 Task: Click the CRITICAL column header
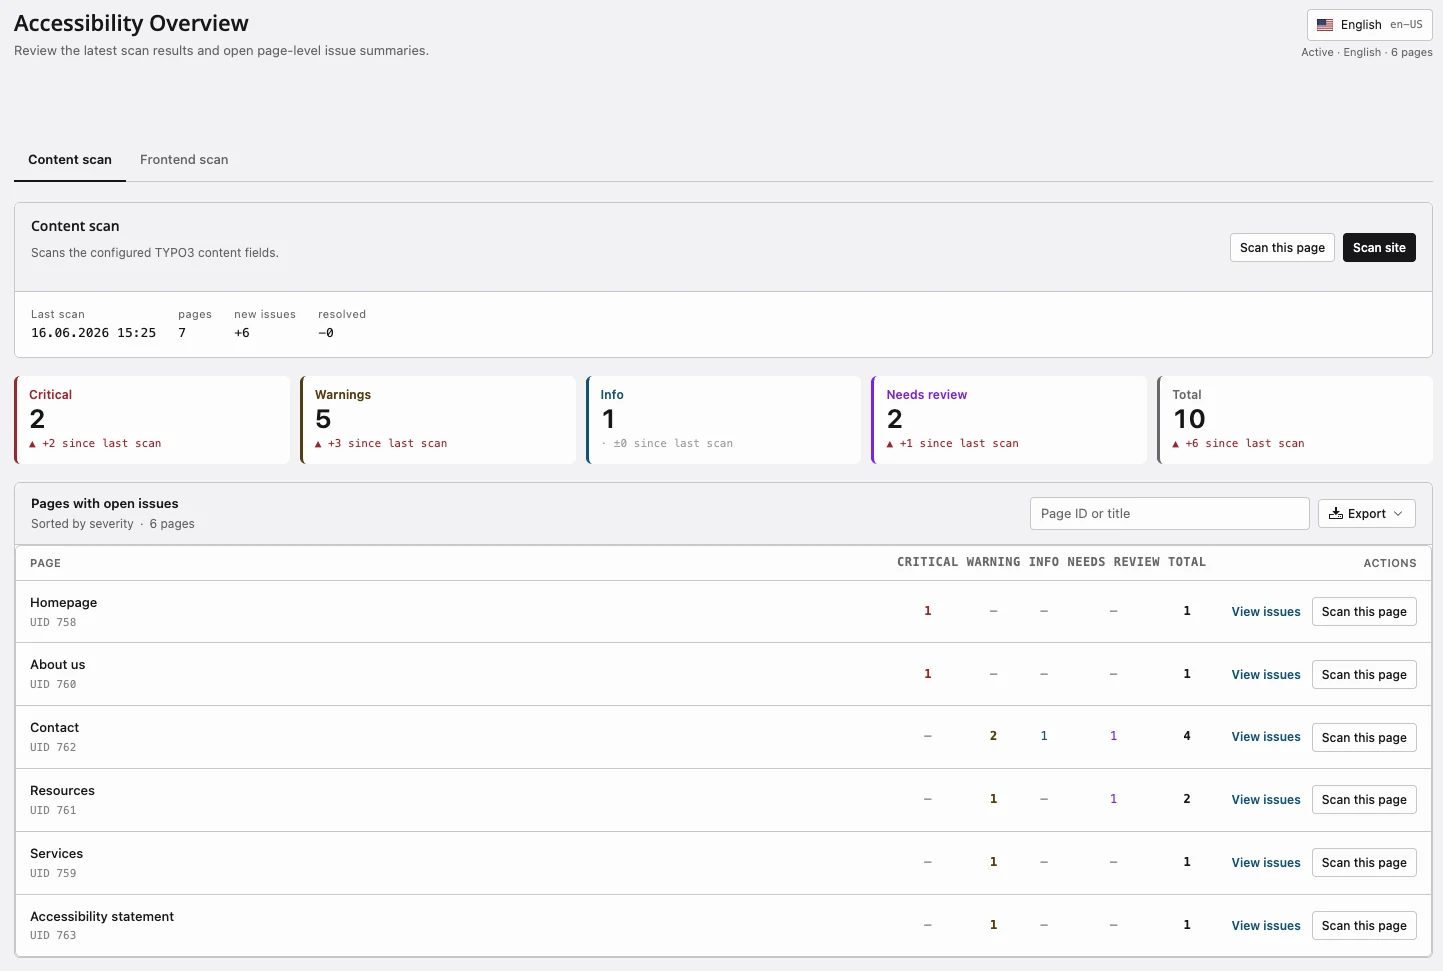click(927, 563)
